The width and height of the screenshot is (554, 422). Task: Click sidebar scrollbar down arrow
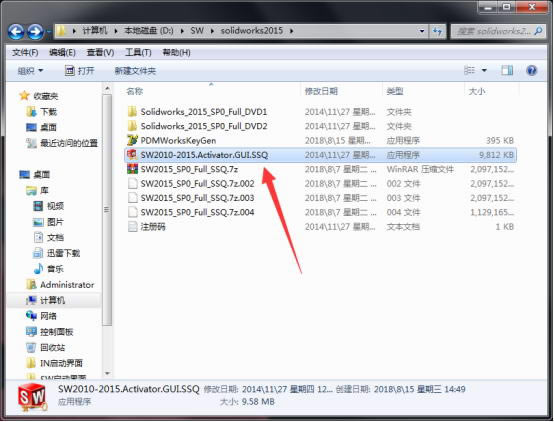107,373
